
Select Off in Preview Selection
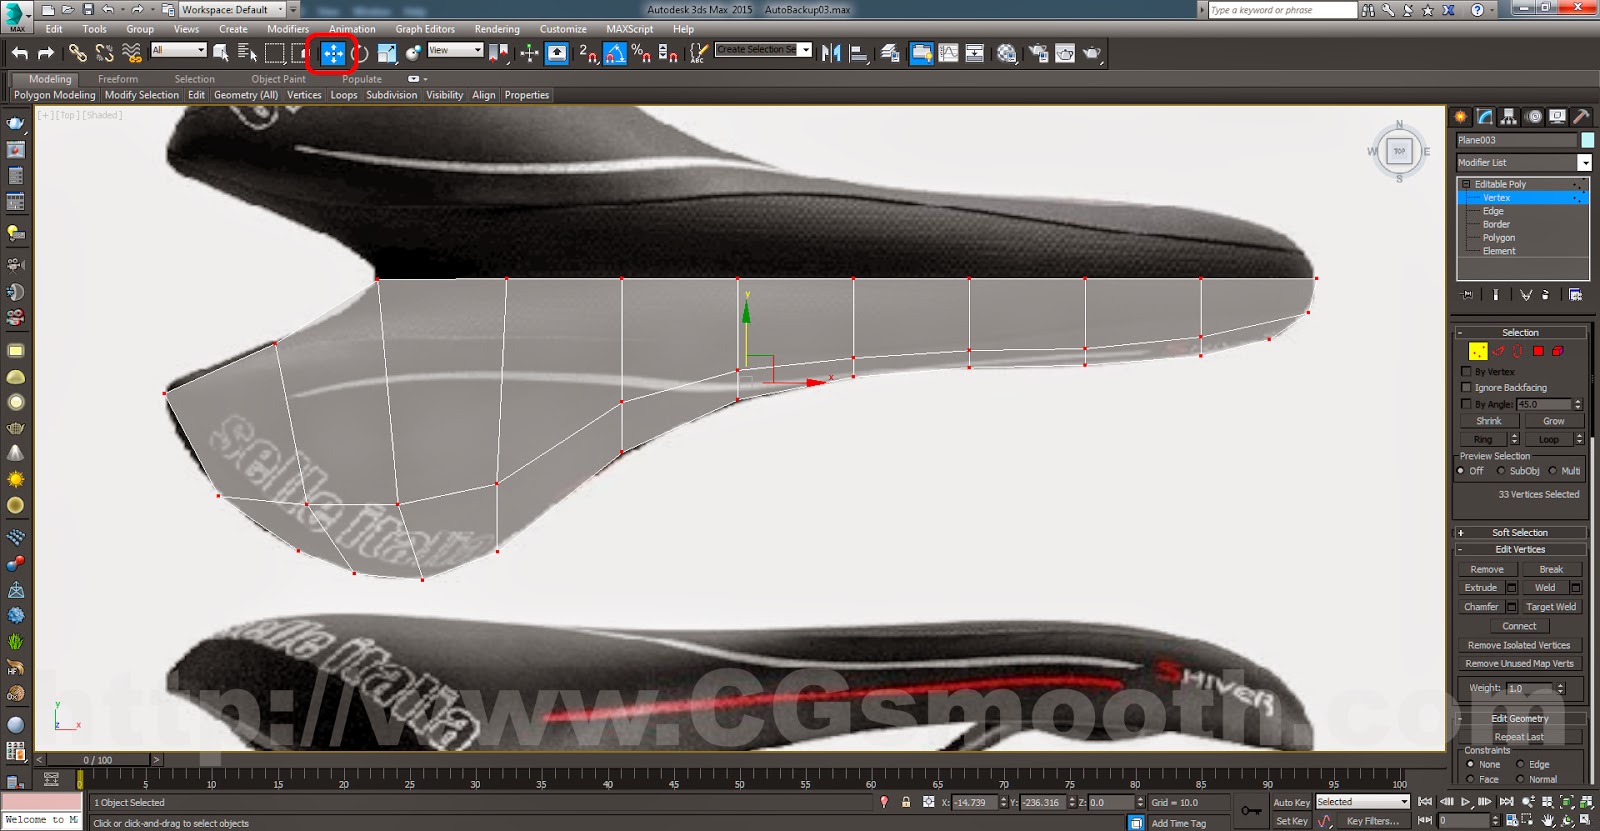pyautogui.click(x=1461, y=471)
